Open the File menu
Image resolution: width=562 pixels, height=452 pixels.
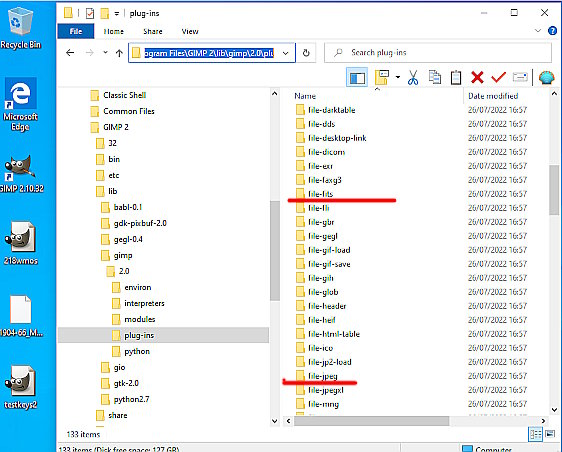(76, 31)
